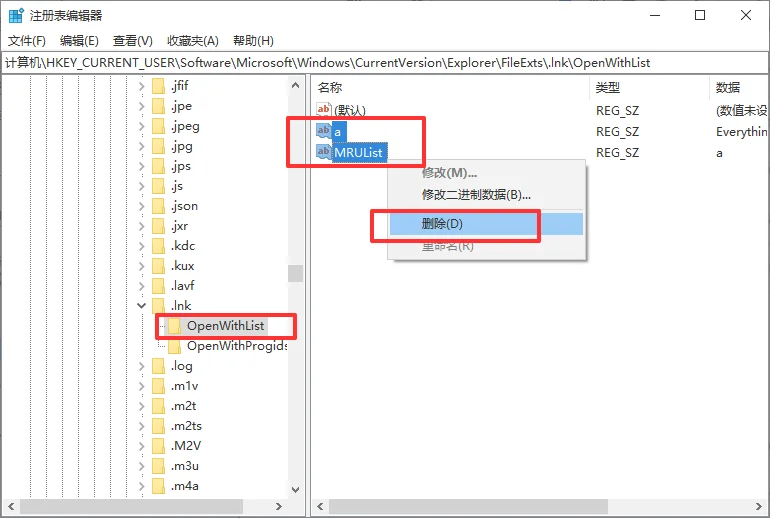Click the 名称 column header
This screenshot has height=518, width=770.
[450, 87]
